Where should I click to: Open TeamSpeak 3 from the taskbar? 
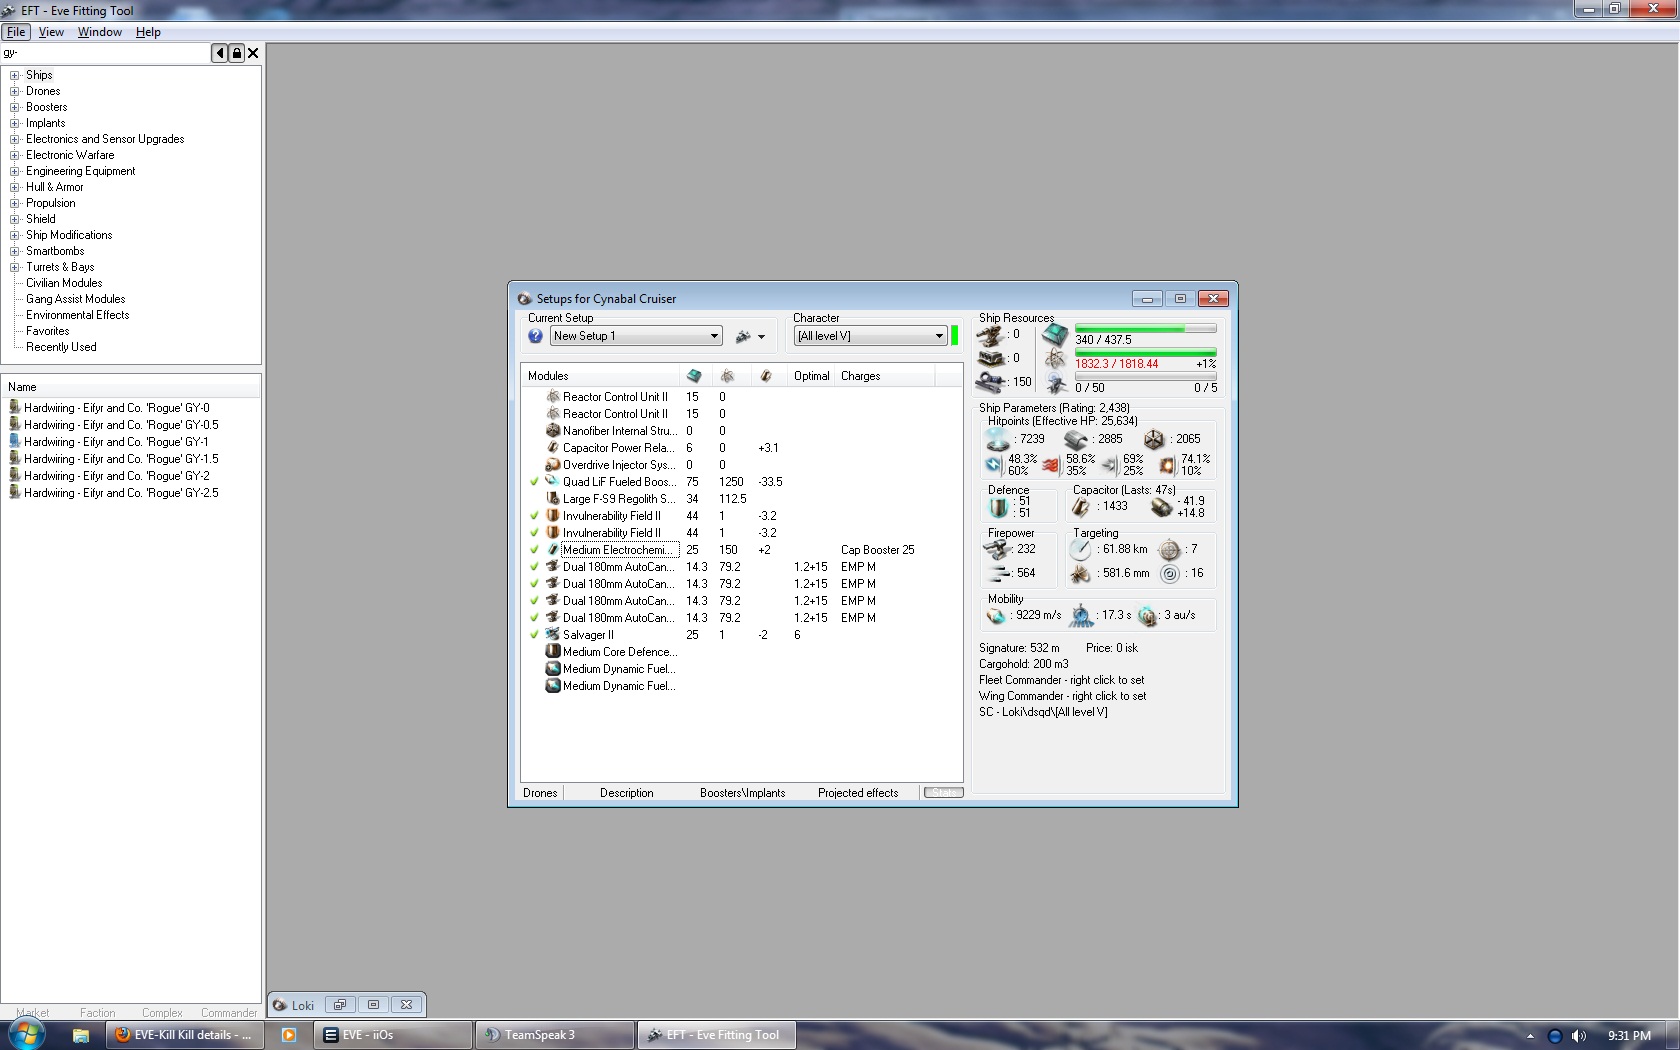555,1035
